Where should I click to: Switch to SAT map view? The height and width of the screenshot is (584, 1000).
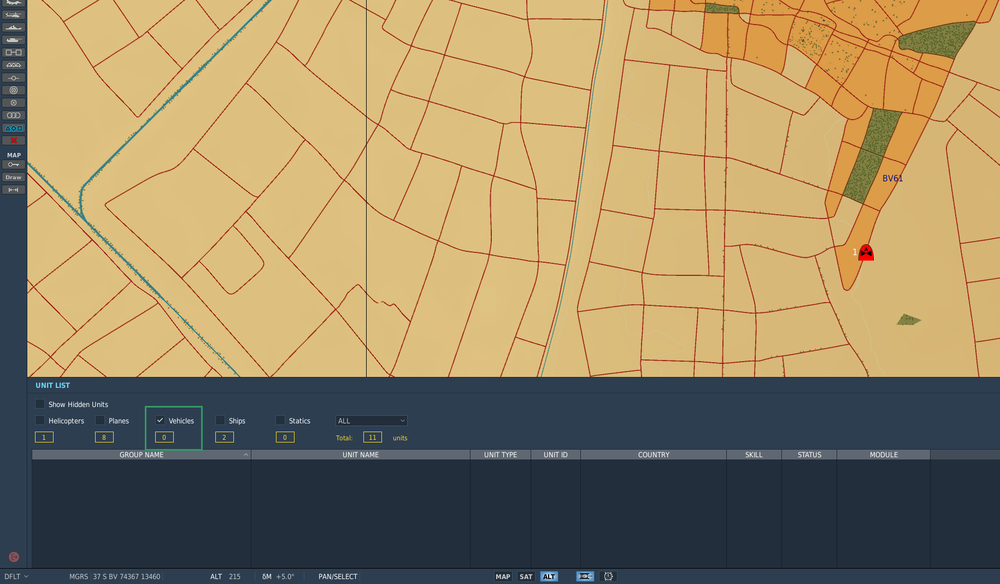(x=526, y=577)
